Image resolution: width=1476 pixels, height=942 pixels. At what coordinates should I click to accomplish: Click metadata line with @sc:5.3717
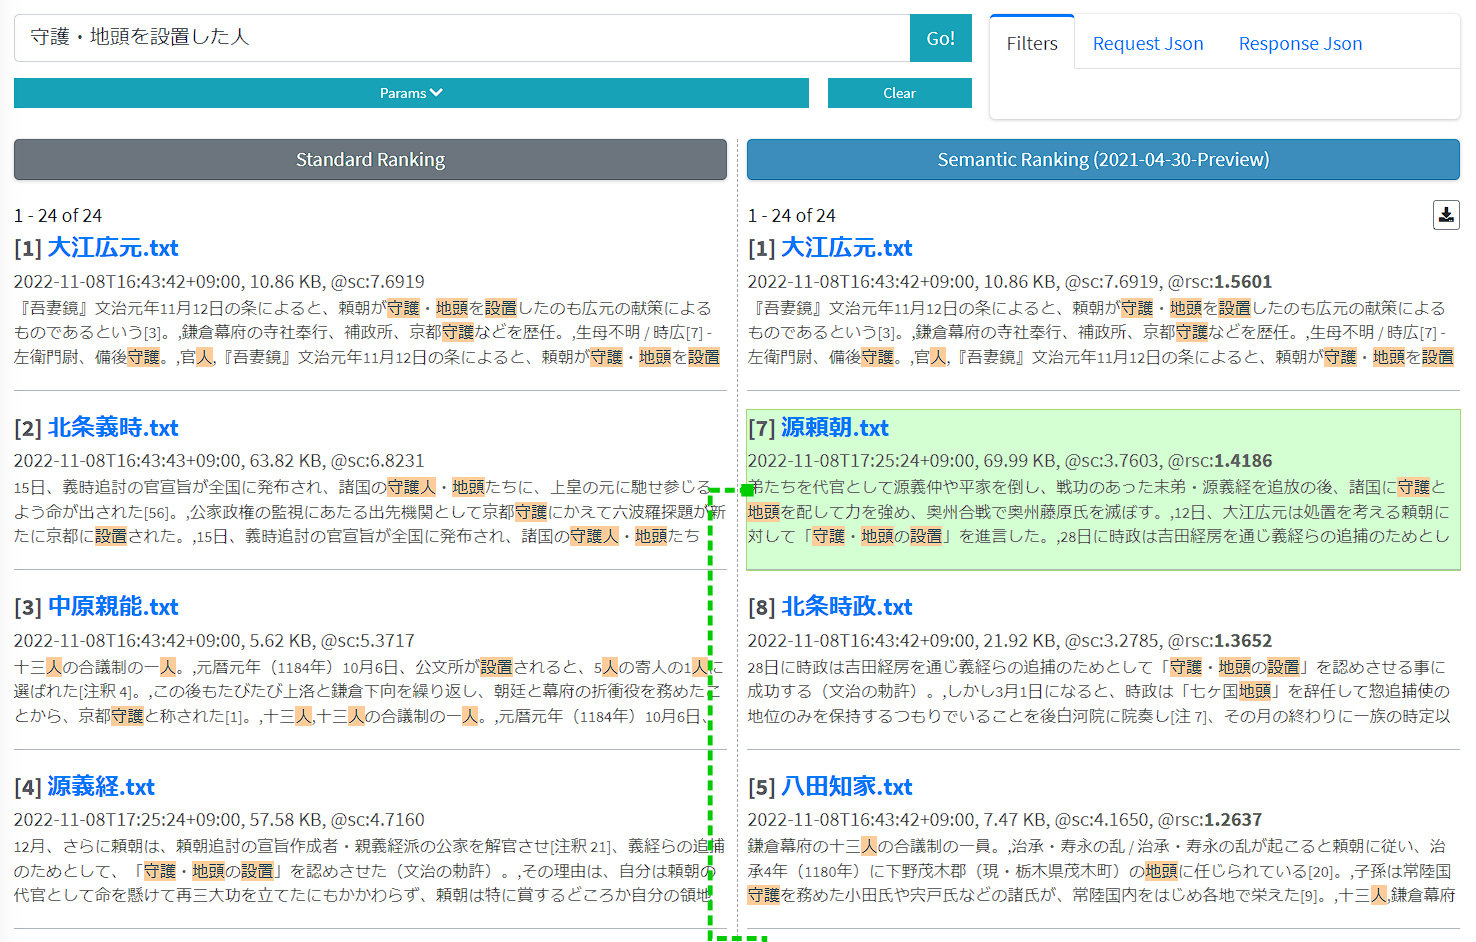214,641
